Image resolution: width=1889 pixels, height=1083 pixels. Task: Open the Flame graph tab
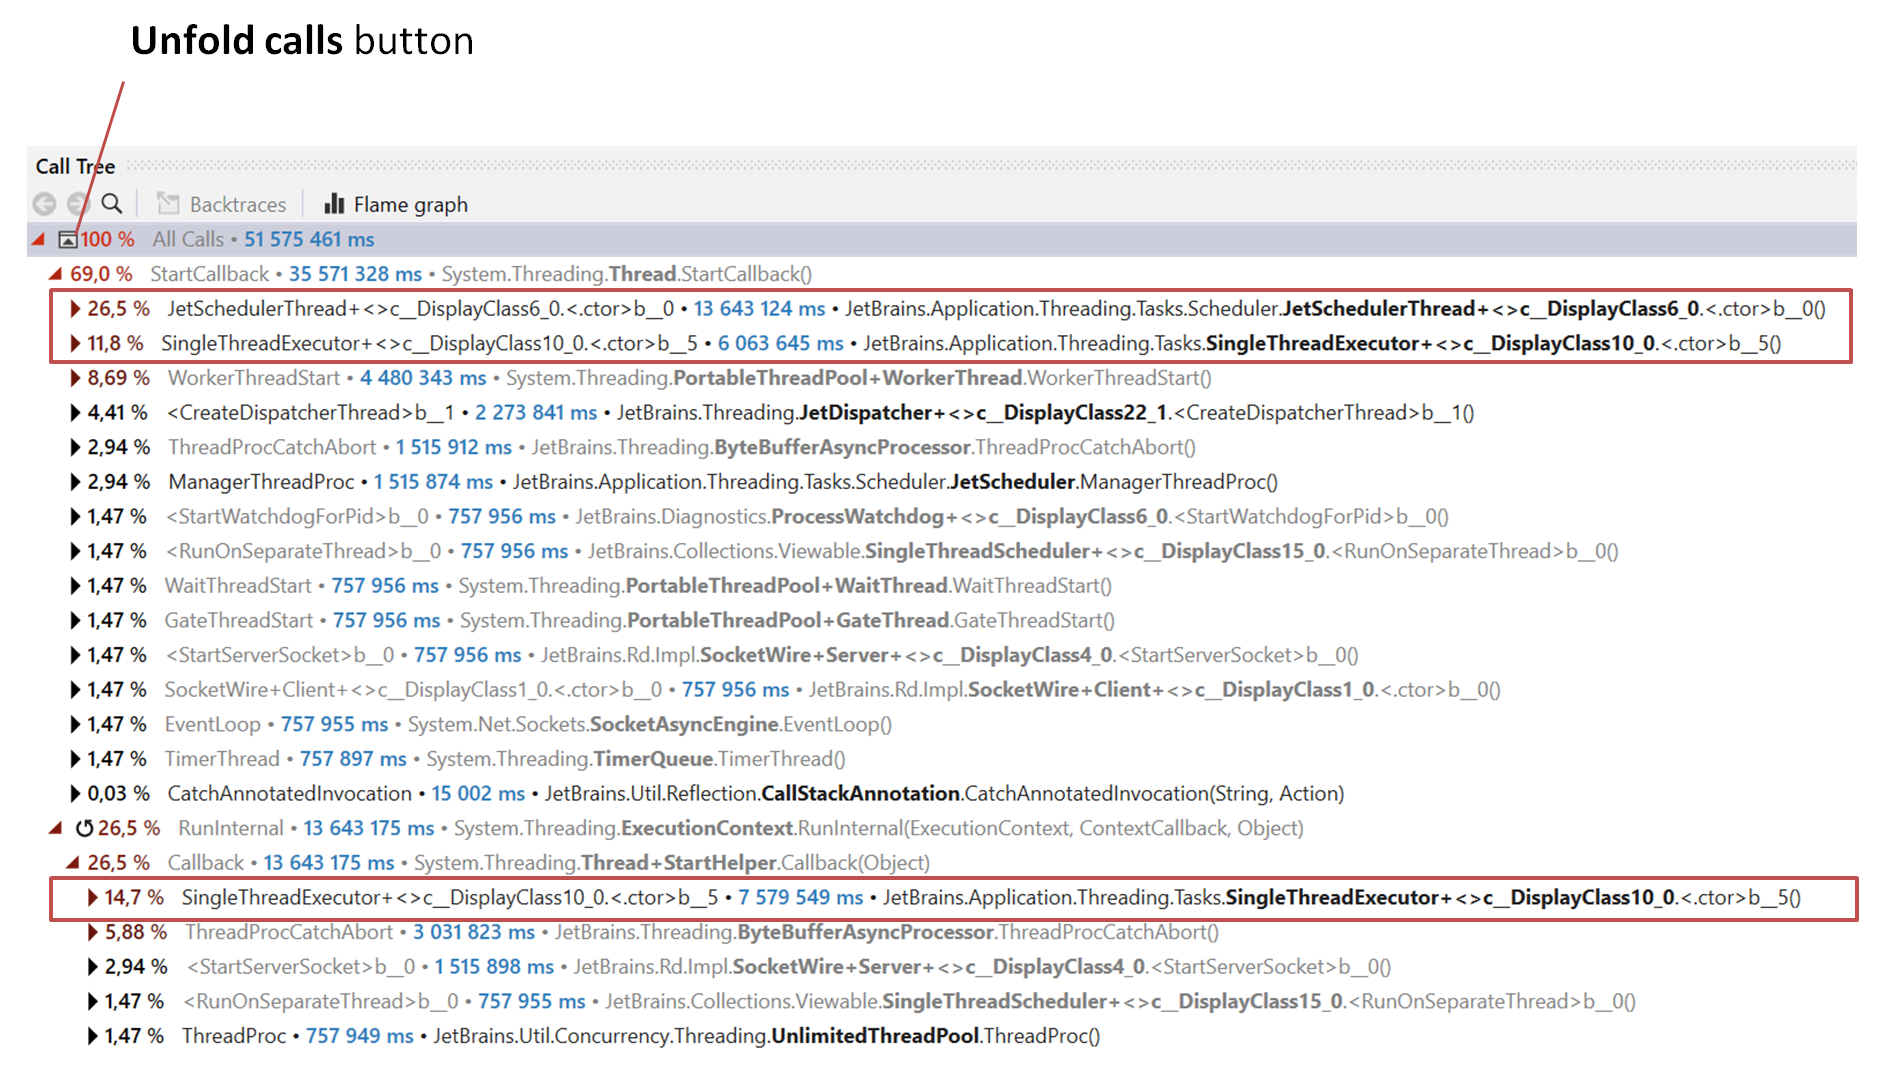[410, 204]
